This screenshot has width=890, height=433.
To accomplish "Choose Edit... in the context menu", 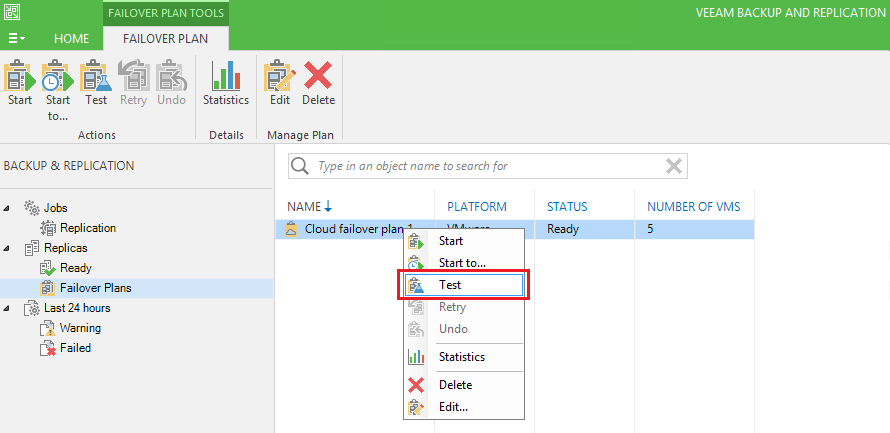I will click(x=464, y=407).
